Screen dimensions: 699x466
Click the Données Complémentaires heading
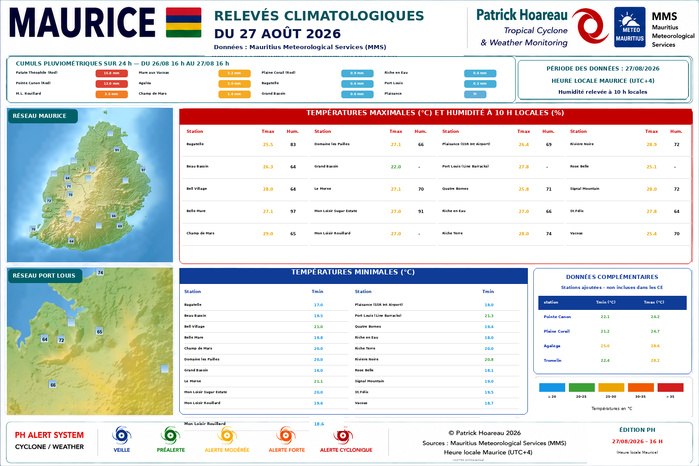click(x=612, y=276)
